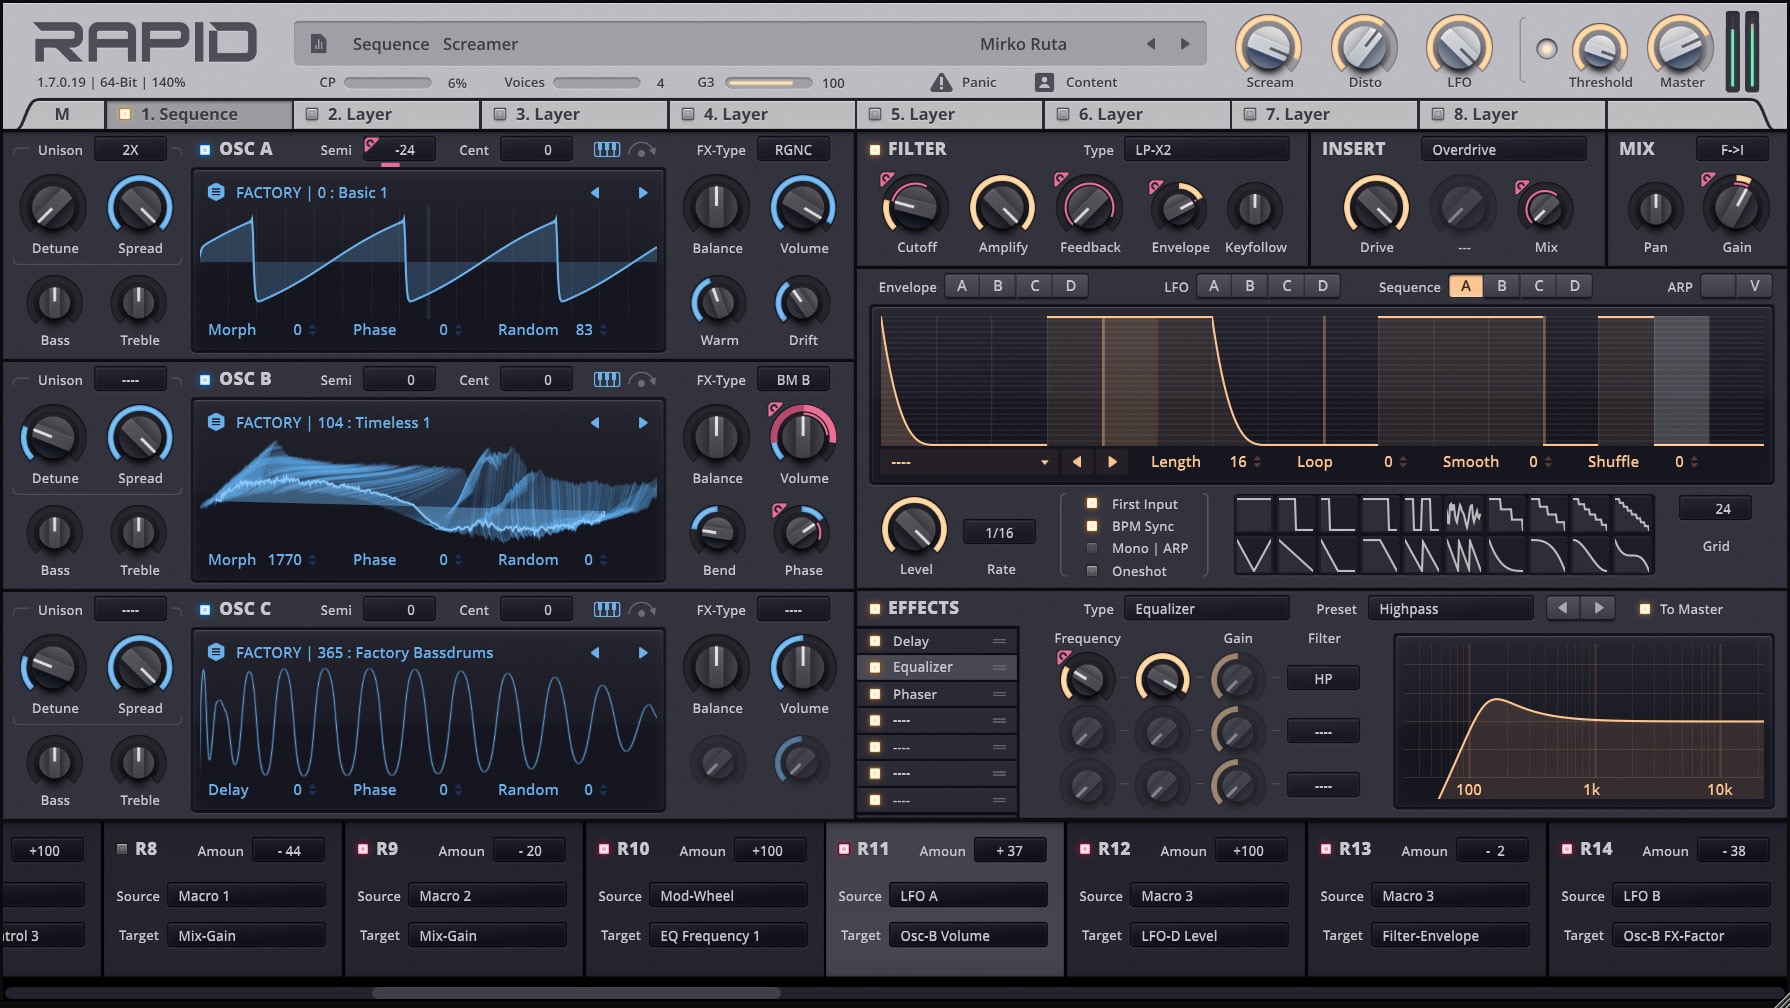Open INSERT Overdrive dropdown
1790x1008 pixels.
(x=1503, y=150)
